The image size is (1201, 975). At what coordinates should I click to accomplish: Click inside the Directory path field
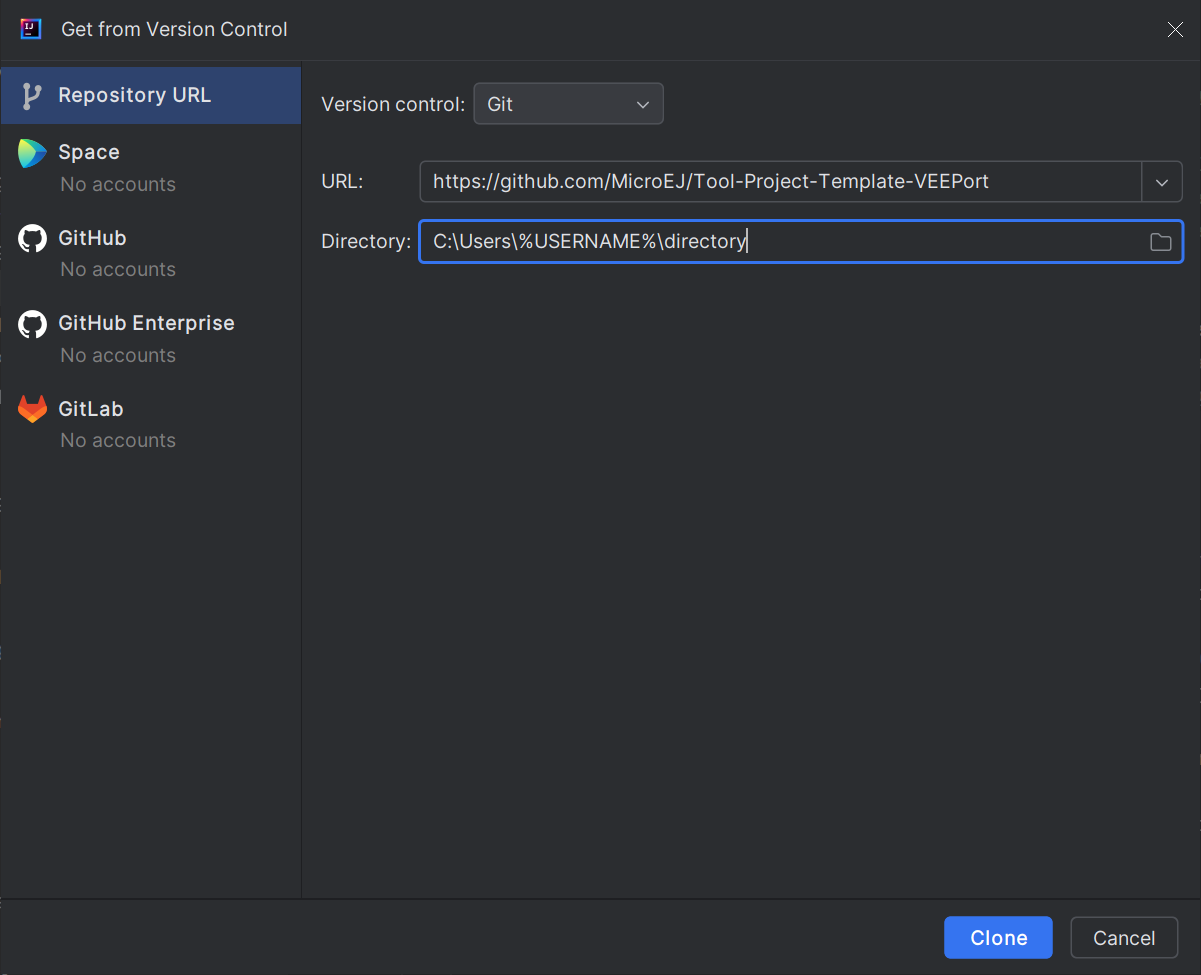780,242
